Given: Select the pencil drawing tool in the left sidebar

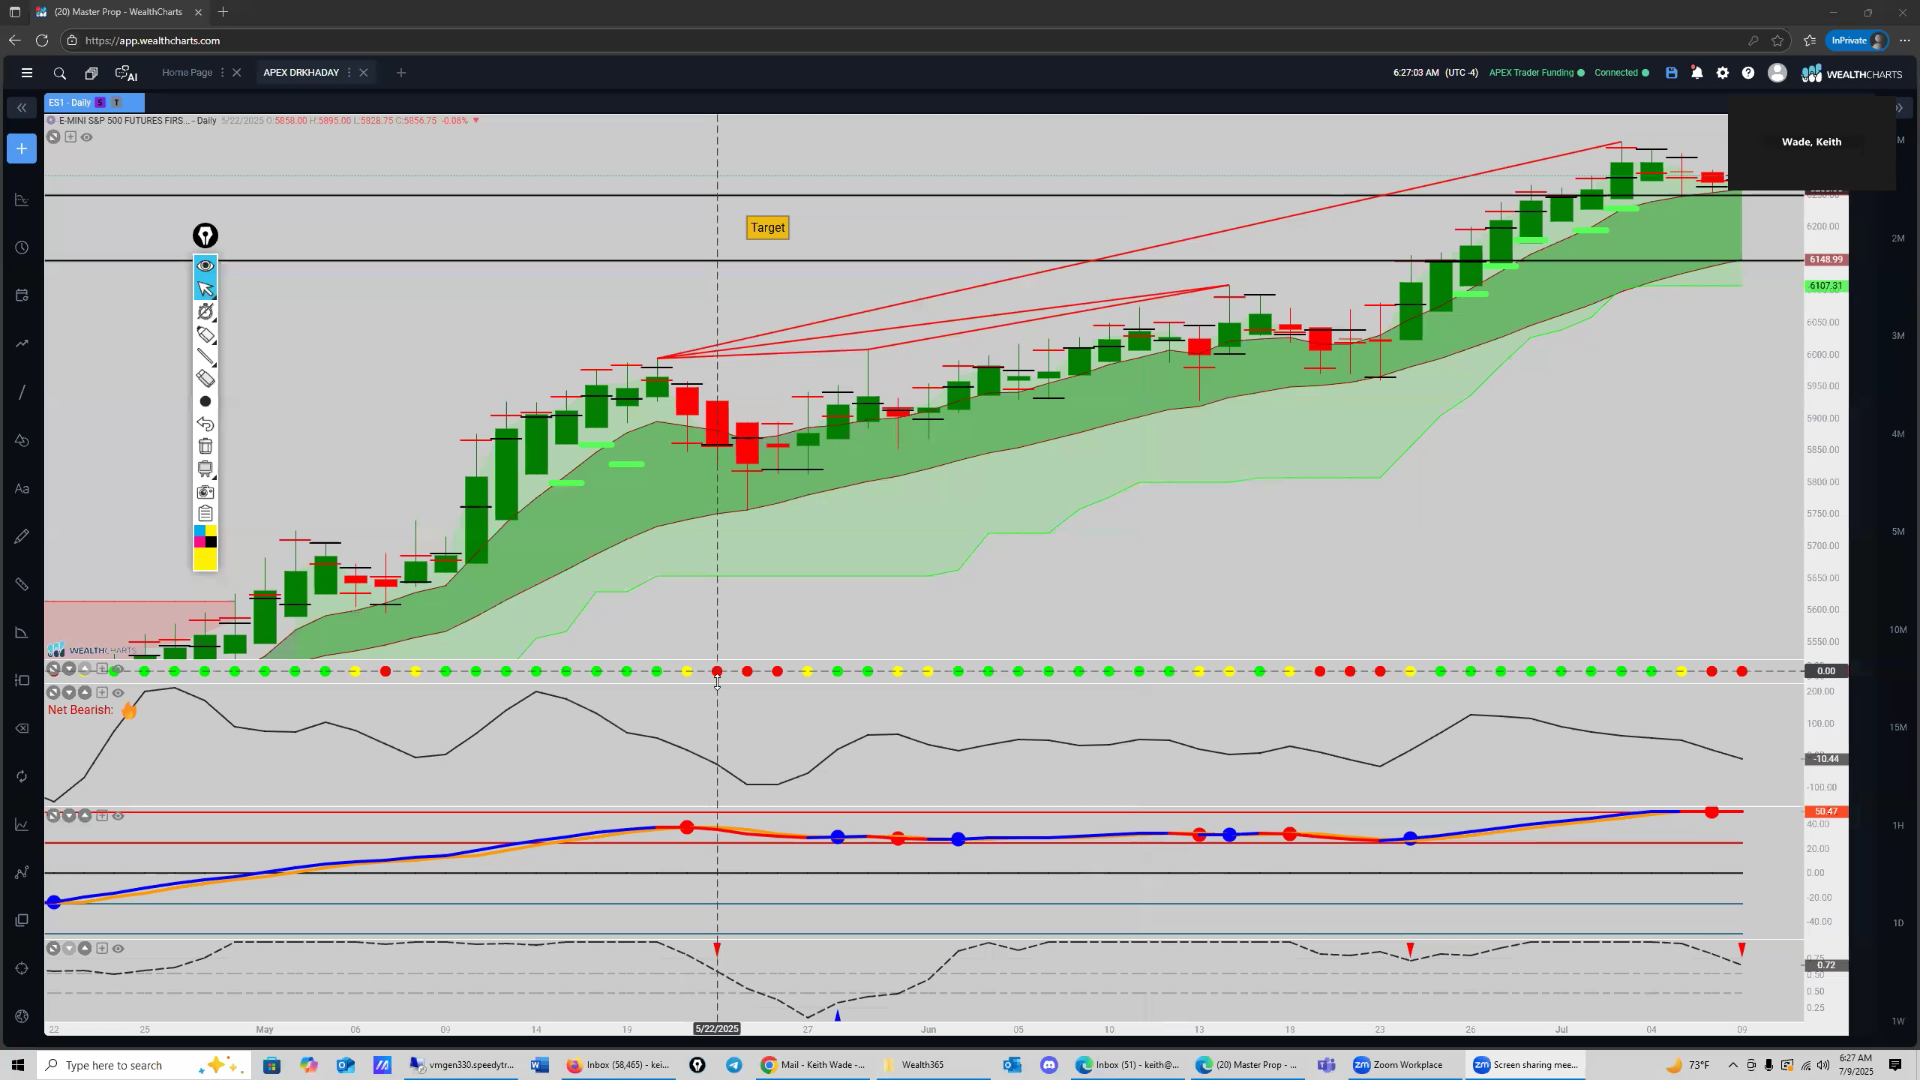Looking at the screenshot, I should 22,537.
